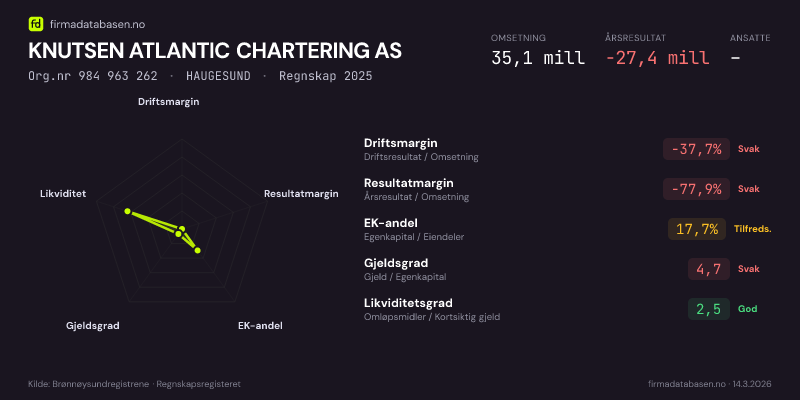This screenshot has width=800, height=400.
Task: Click the Resultatmargin axis label on radar chart
Action: pos(301,193)
